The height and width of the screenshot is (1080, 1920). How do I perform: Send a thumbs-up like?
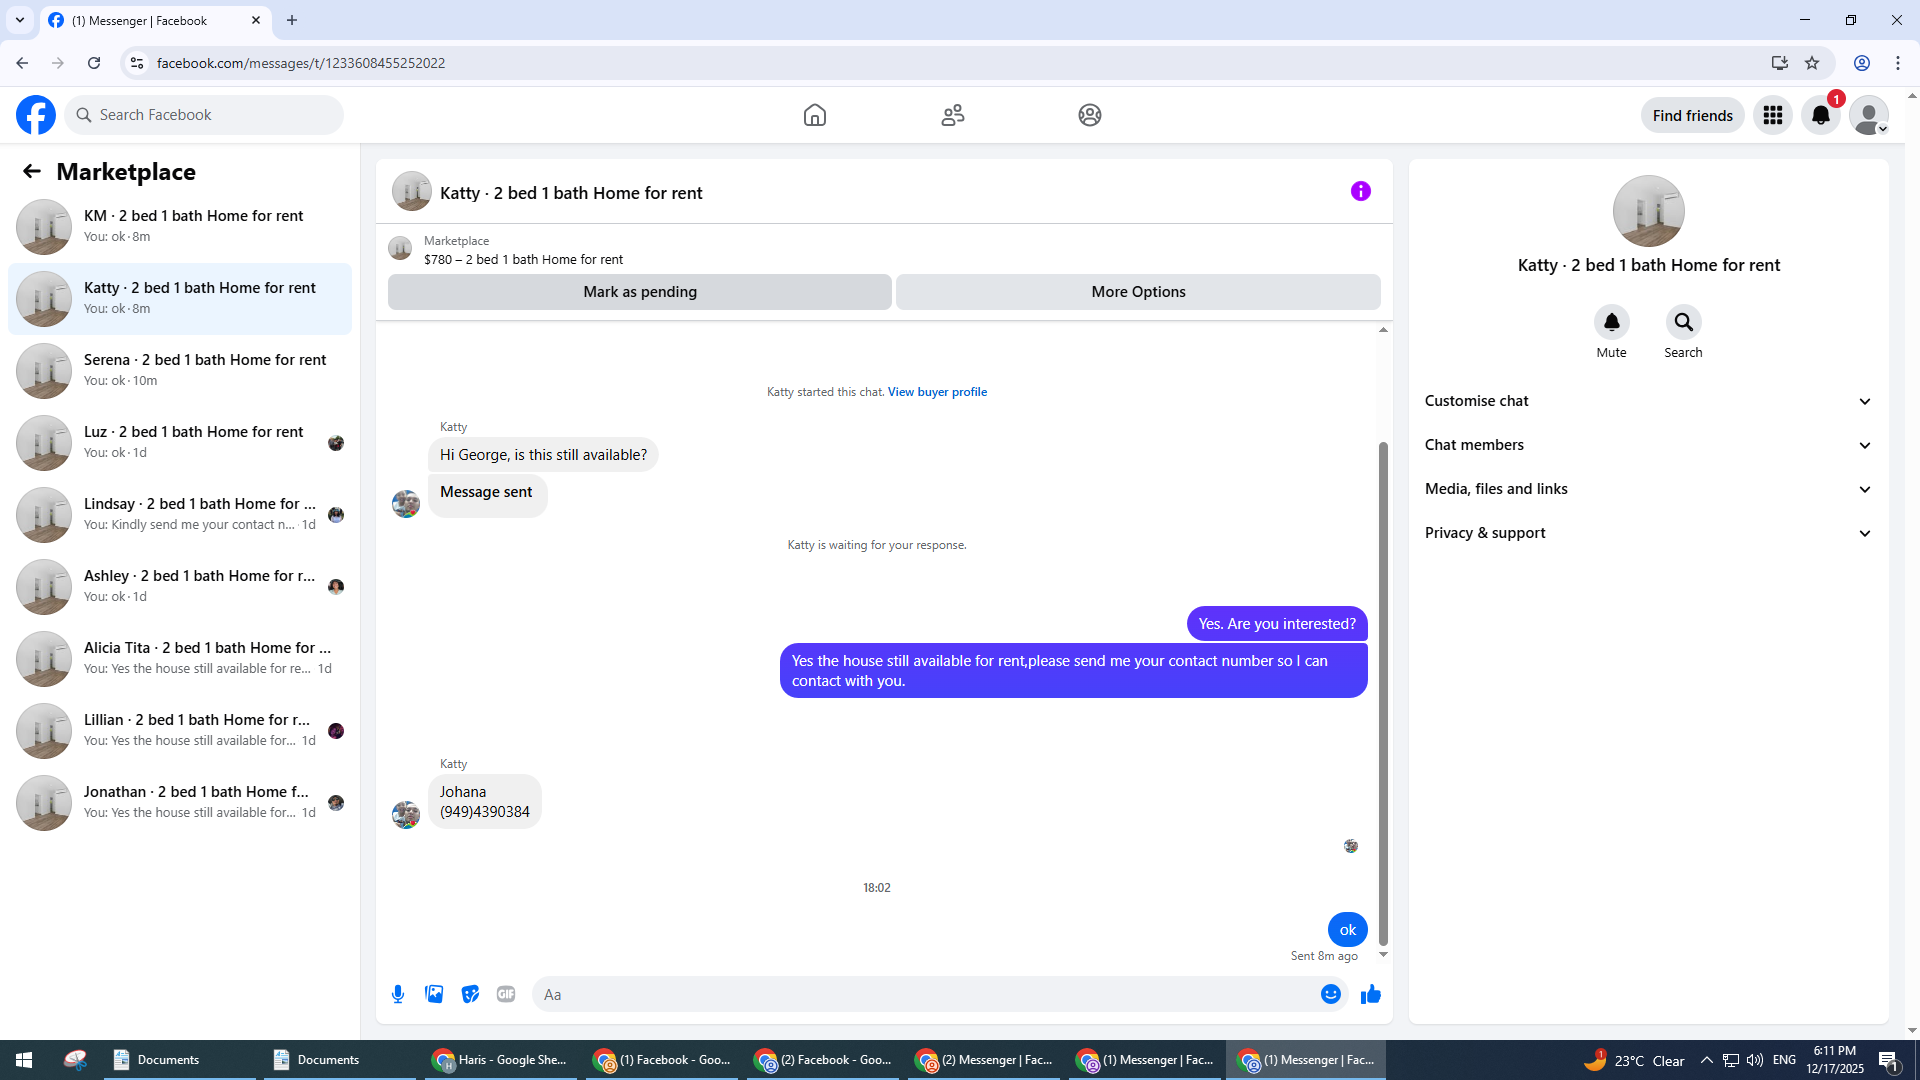tap(1371, 994)
